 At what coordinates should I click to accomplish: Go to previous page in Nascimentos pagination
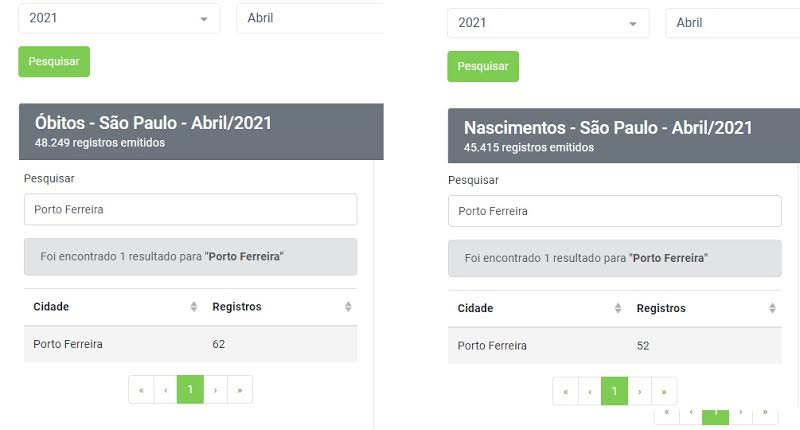pos(590,391)
